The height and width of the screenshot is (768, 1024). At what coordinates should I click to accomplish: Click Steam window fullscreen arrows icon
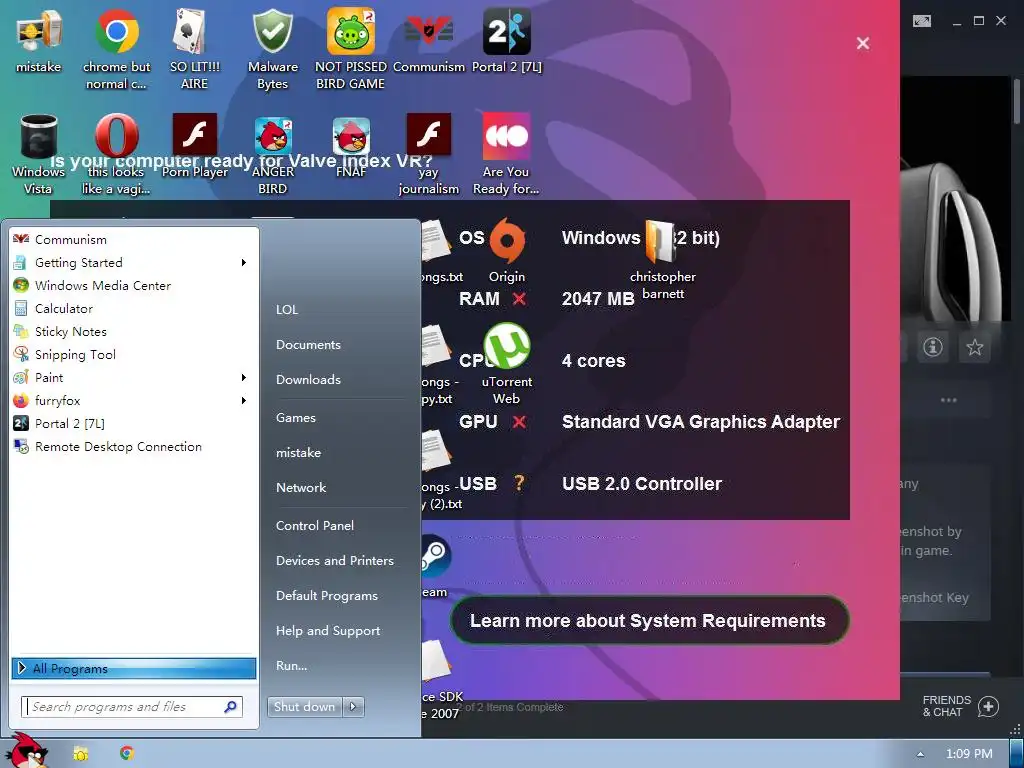[x=921, y=21]
